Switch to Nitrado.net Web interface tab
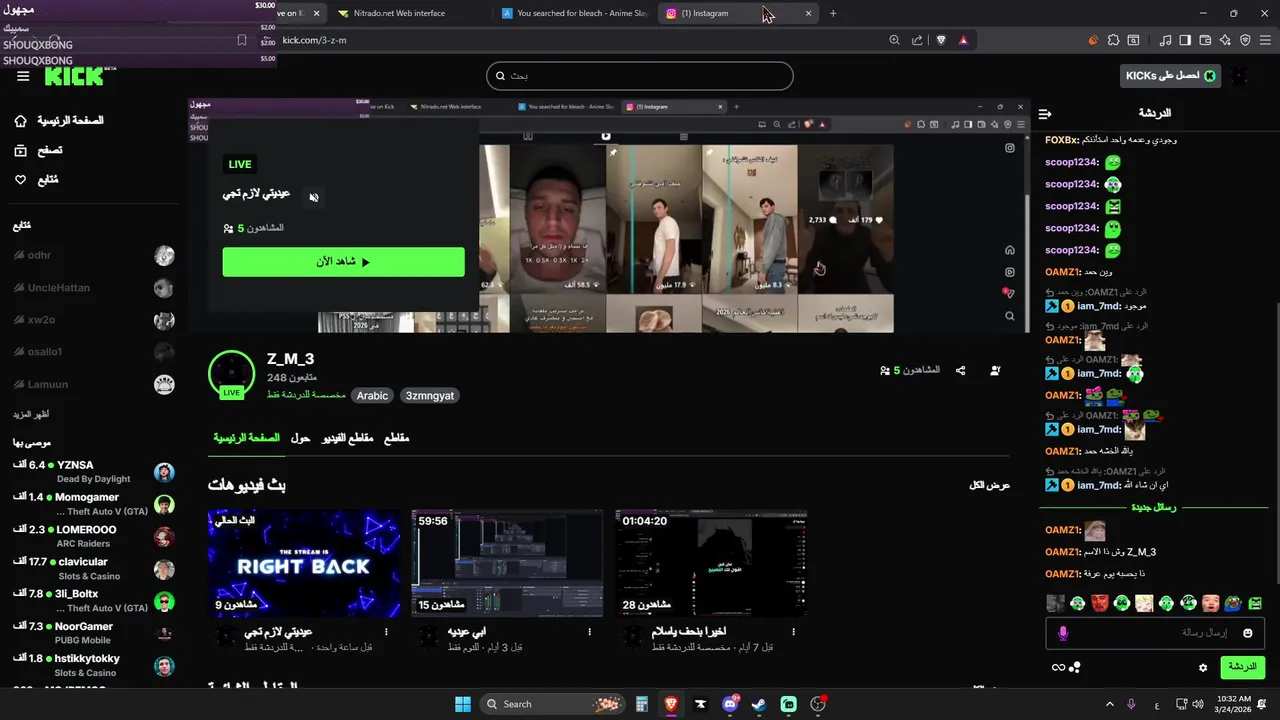Screen dimensions: 1280x720 coord(410,13)
